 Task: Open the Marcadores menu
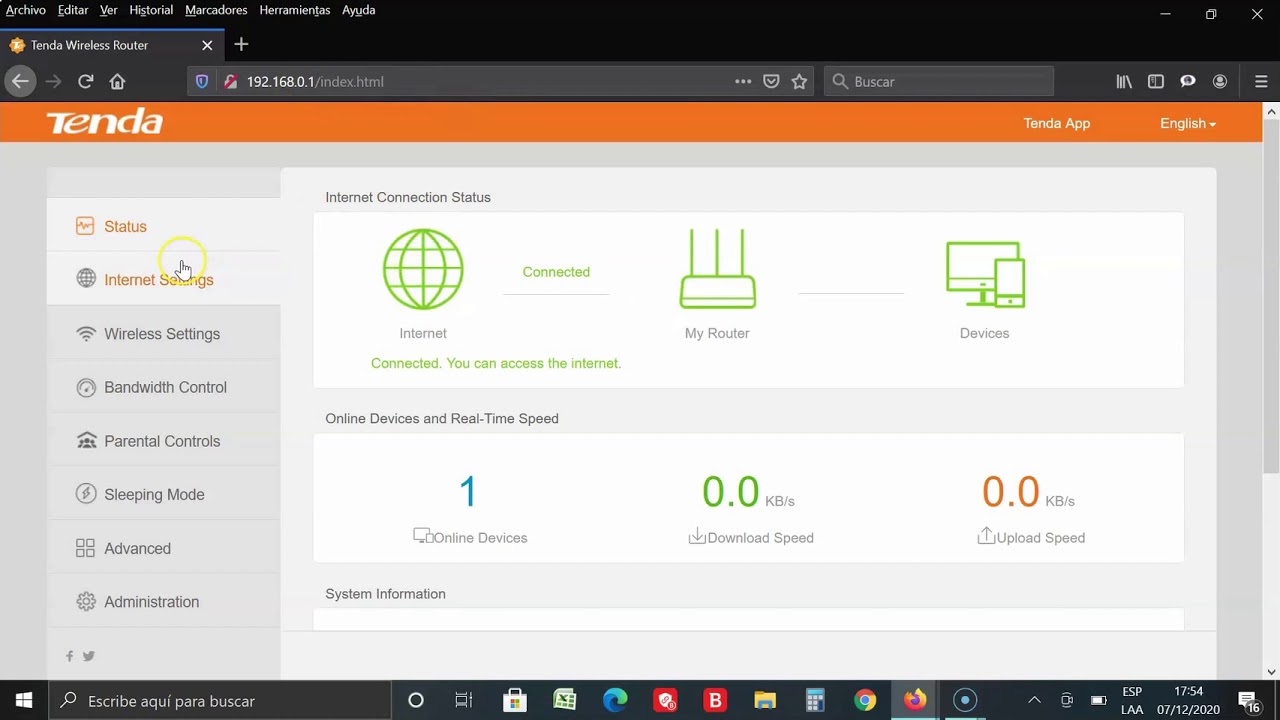(216, 10)
